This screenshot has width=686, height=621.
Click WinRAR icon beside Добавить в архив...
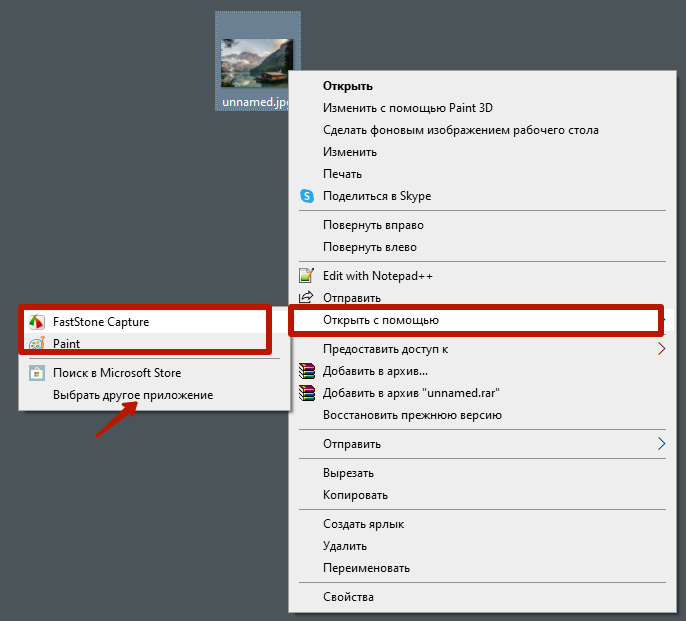[307, 371]
